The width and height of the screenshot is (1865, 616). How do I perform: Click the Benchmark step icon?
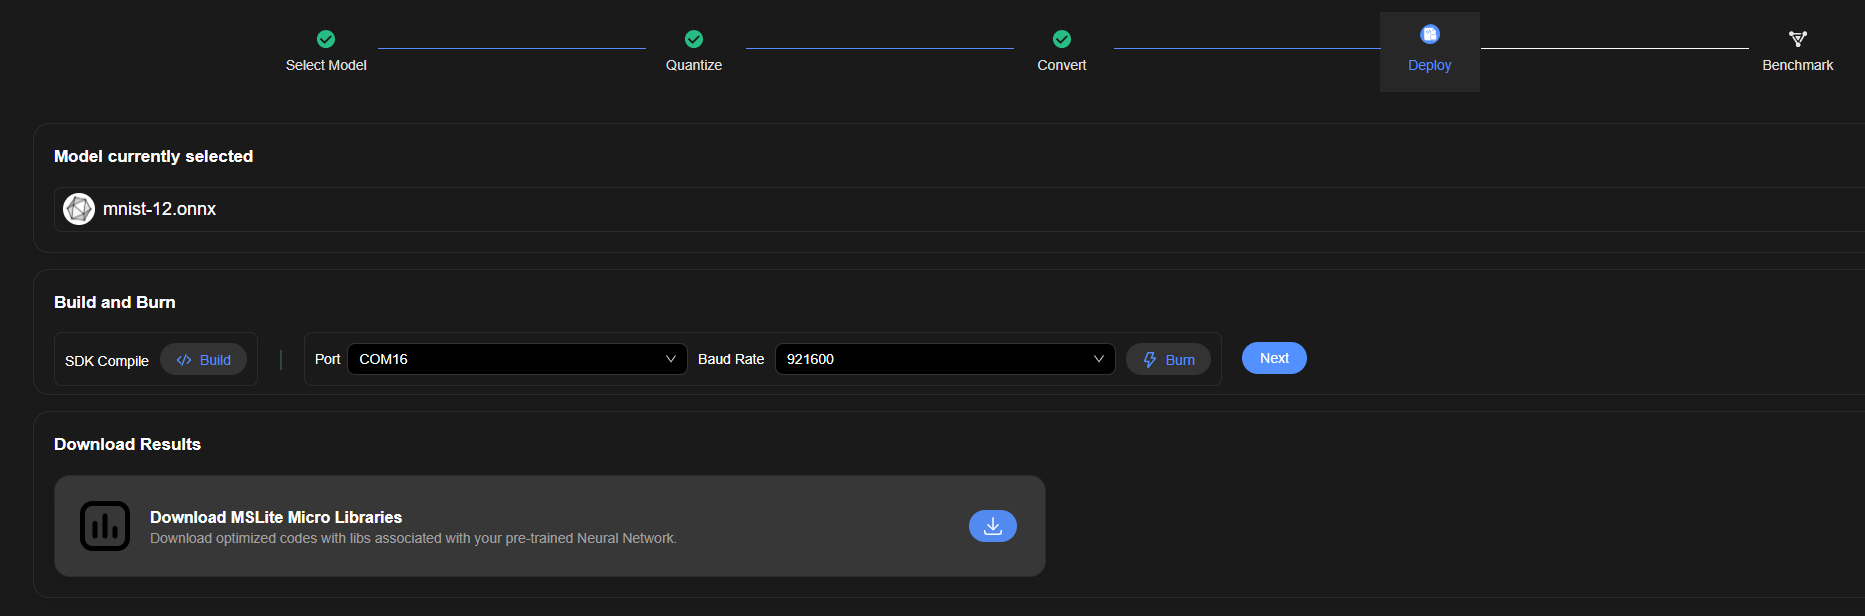pos(1798,39)
